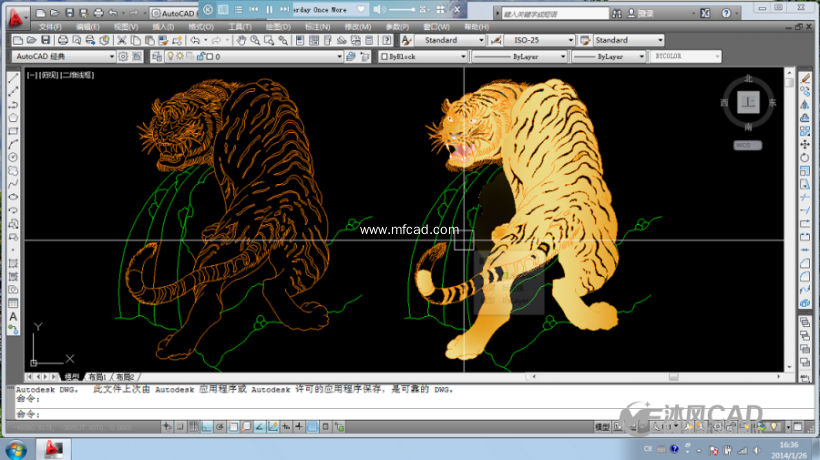The height and width of the screenshot is (460, 820).
Task: Switch to the 布局1 layout tab
Action: click(x=97, y=377)
